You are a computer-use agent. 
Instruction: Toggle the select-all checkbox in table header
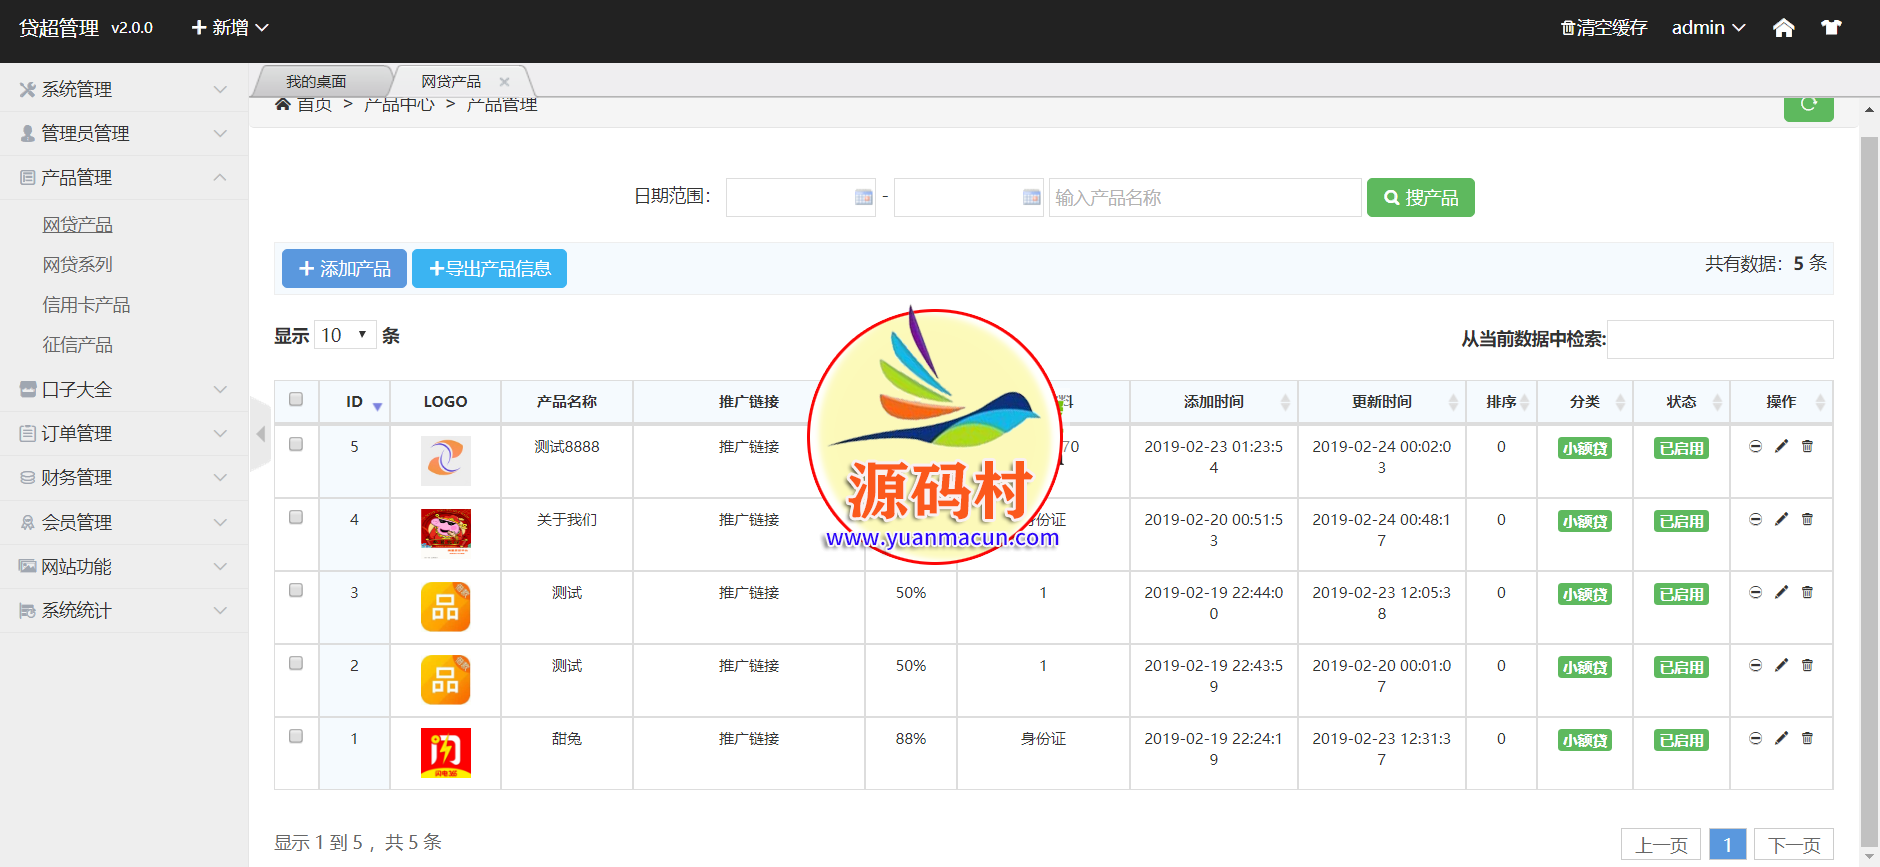point(296,400)
